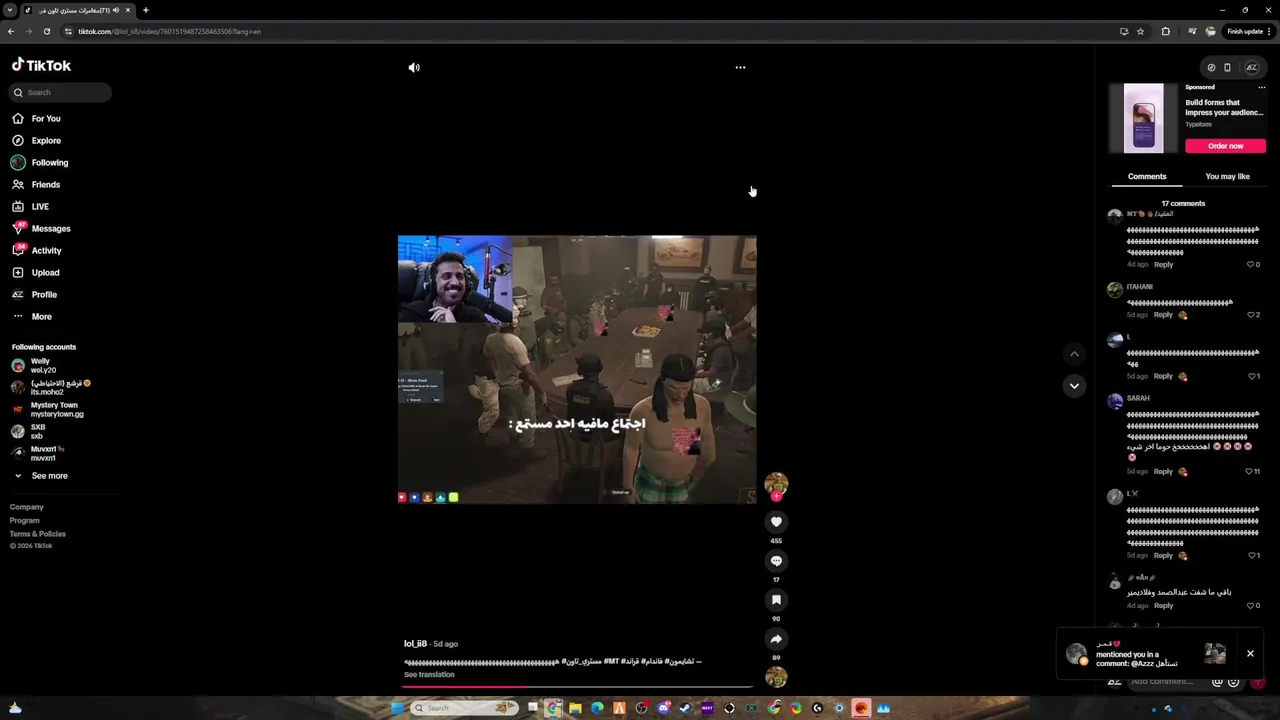
Task: Open the AZ profile avatar menu
Action: [x=1251, y=68]
